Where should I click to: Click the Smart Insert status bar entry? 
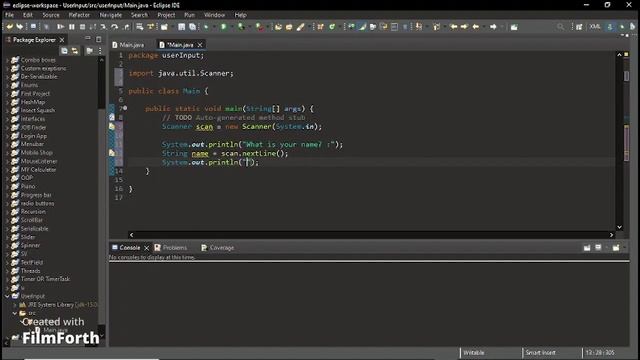pos(540,353)
